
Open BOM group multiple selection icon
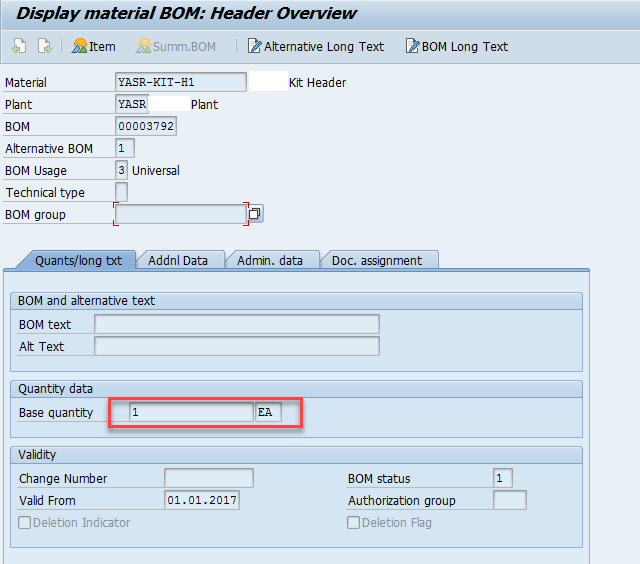(255, 213)
